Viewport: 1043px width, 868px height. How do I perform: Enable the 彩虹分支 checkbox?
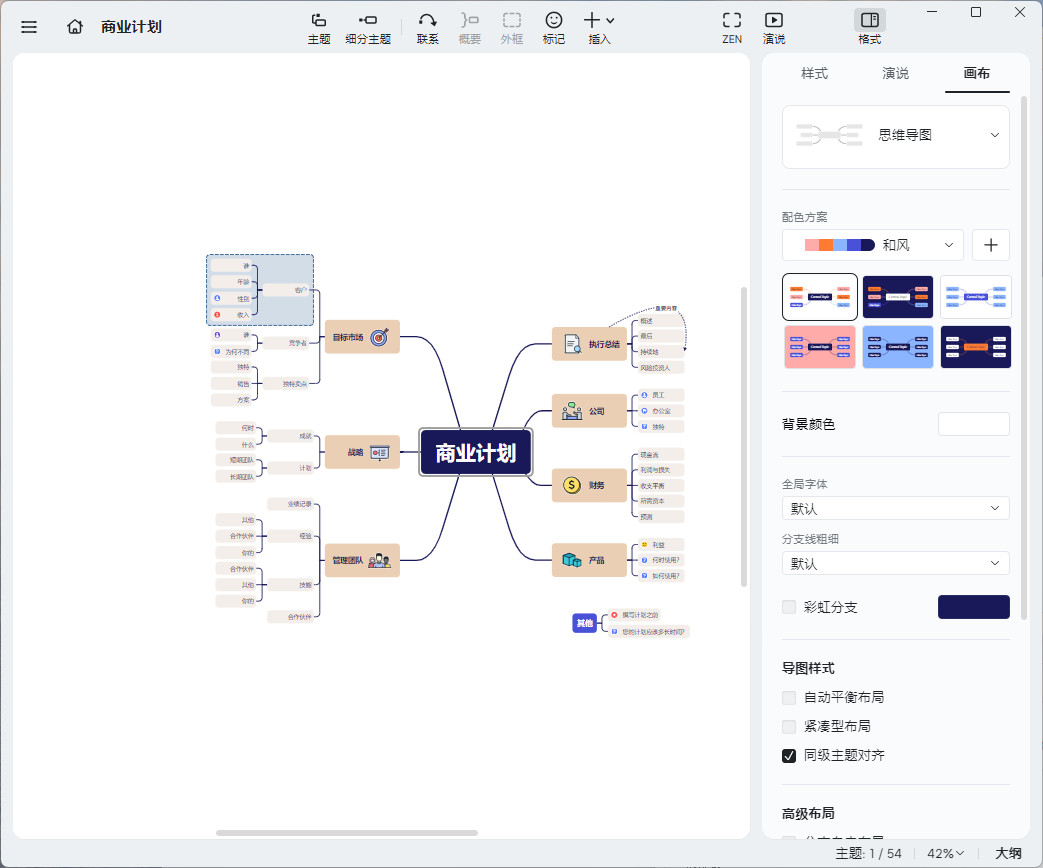tap(789, 607)
